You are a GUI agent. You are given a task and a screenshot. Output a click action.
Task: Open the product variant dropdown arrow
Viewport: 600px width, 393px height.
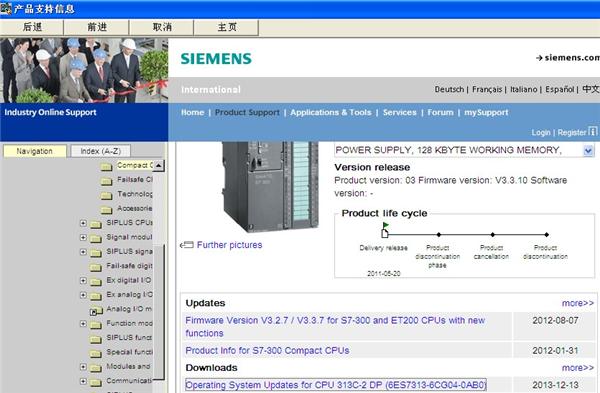click(x=588, y=151)
